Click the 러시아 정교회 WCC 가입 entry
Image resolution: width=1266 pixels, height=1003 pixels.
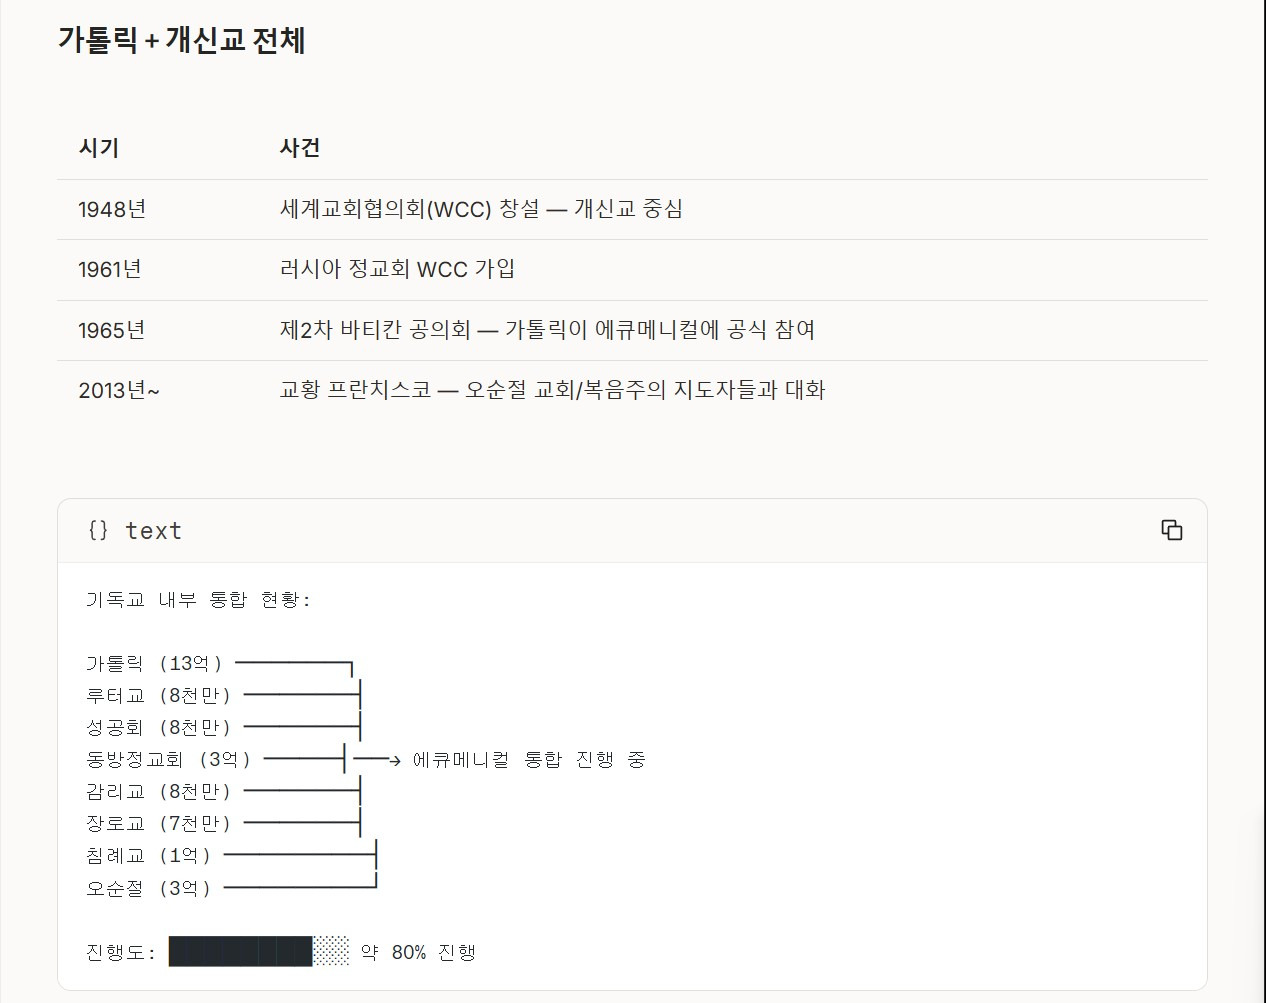point(397,269)
